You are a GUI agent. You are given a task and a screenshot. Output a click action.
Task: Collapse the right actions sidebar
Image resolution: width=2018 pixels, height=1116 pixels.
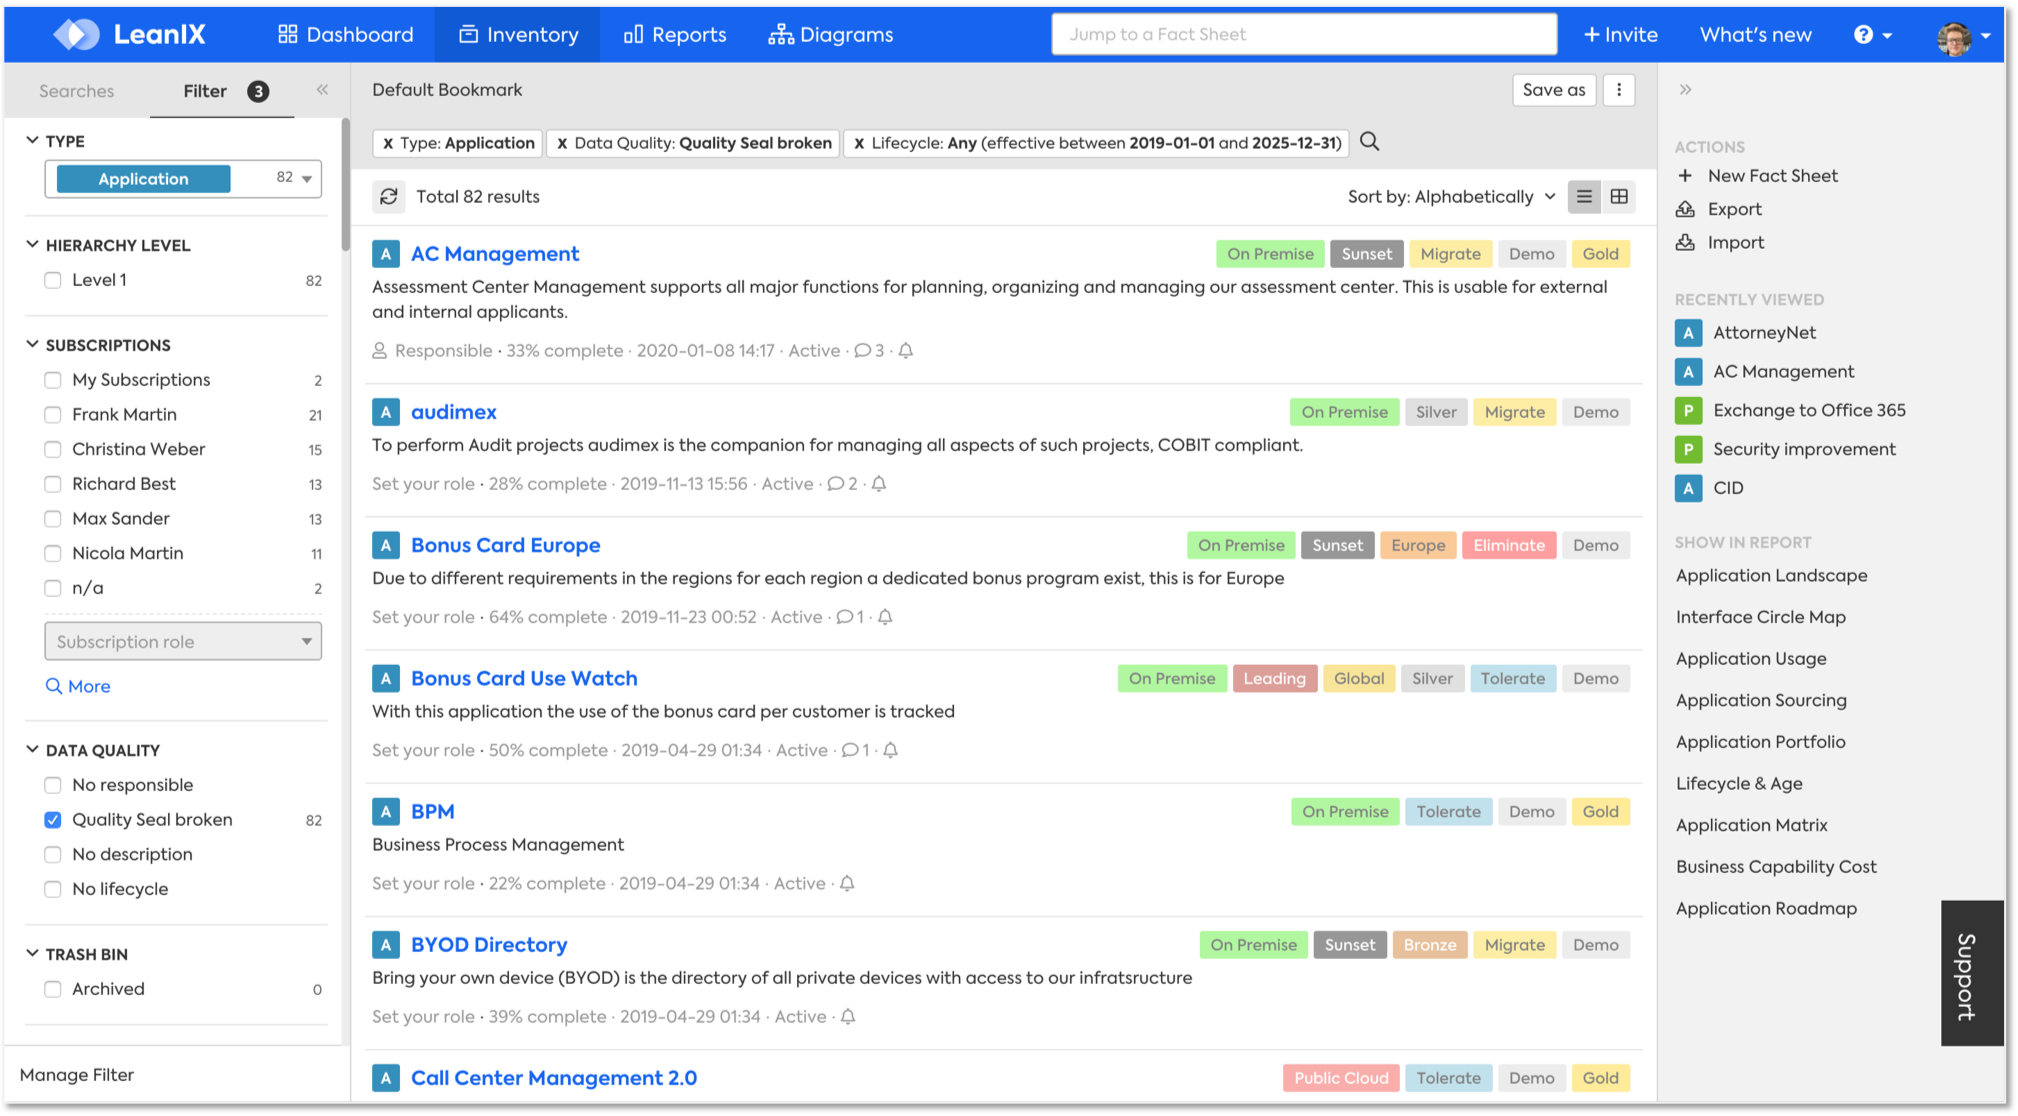tap(1685, 90)
